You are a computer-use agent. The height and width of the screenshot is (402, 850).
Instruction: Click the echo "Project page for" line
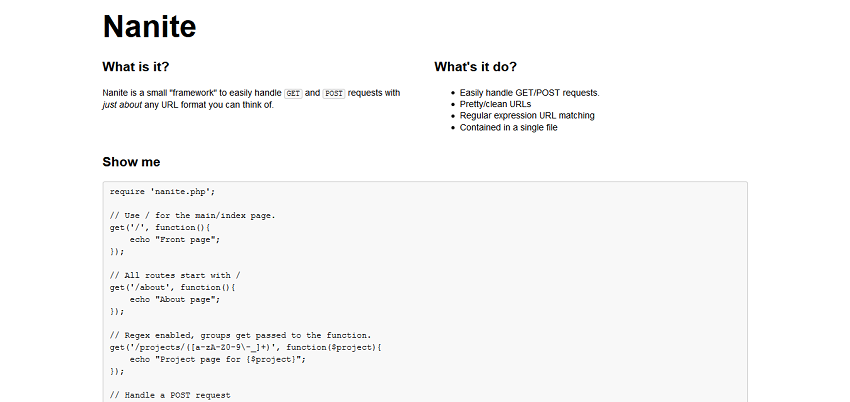coord(218,359)
